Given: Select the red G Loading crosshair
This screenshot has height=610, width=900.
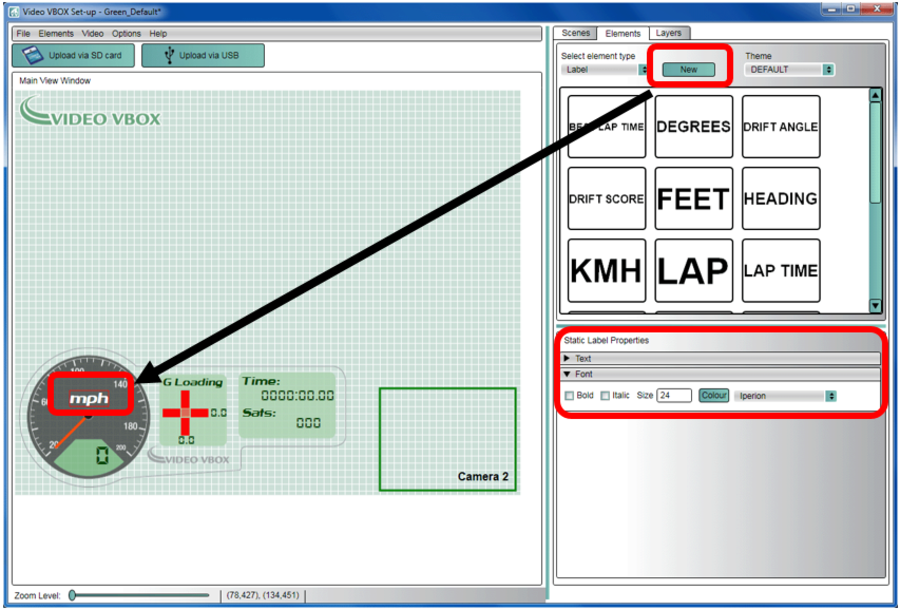Looking at the screenshot, I should point(186,412).
